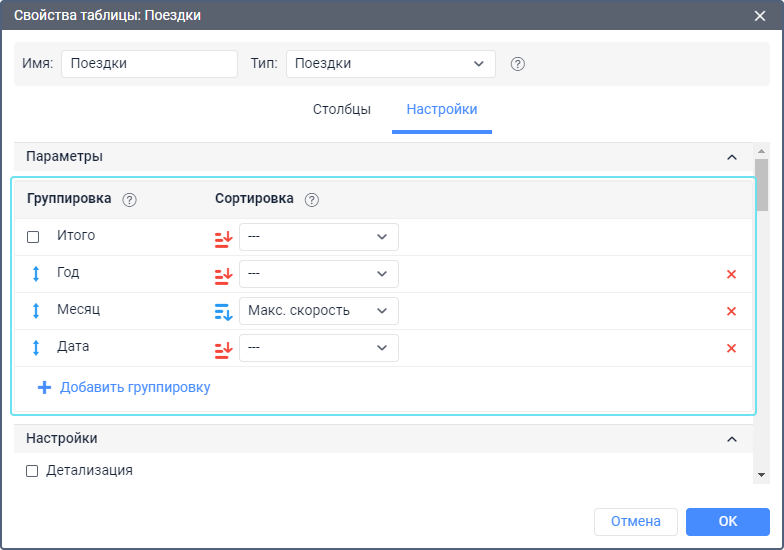Click the sort direction icon for Месяц row
The height and width of the screenshot is (550, 784).
pyautogui.click(x=223, y=311)
